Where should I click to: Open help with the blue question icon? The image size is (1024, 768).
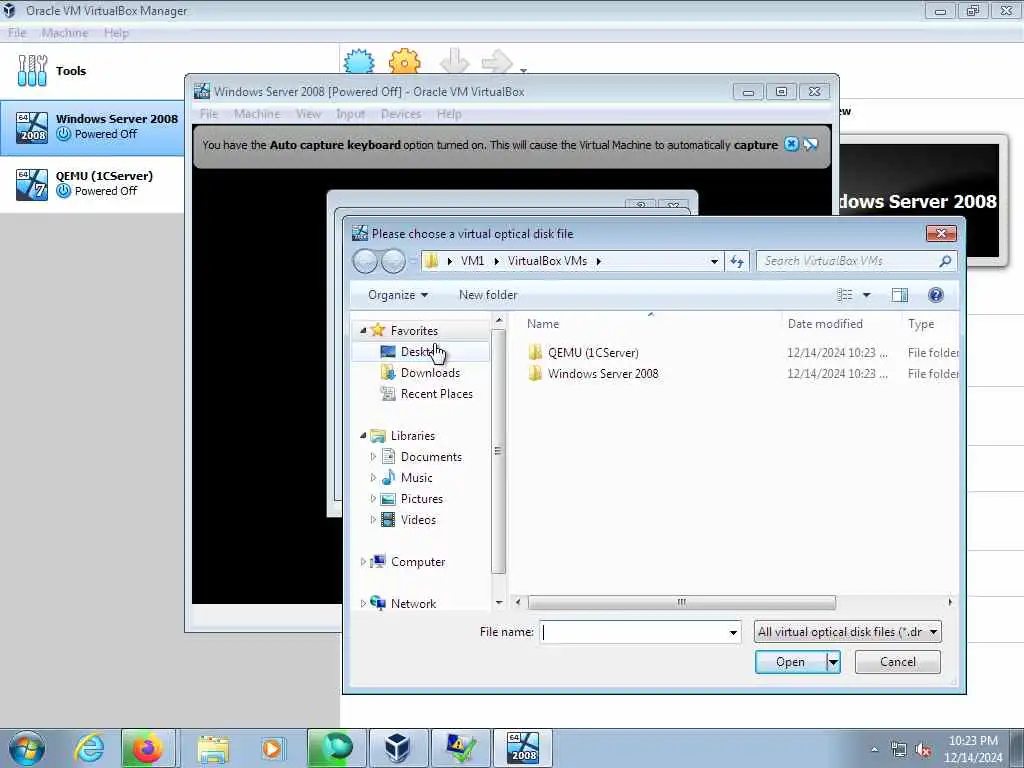pyautogui.click(x=935, y=295)
